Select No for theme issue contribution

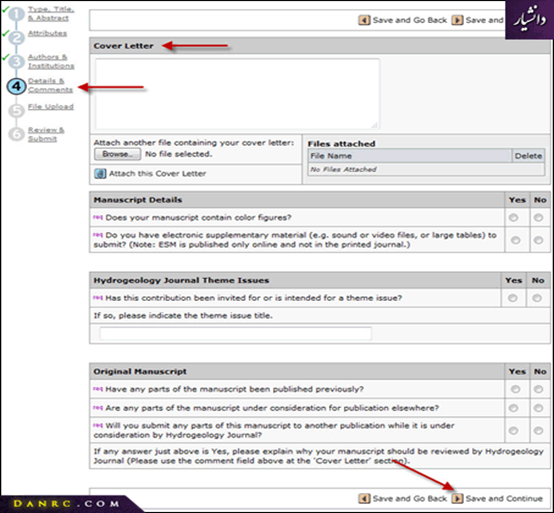(537, 298)
